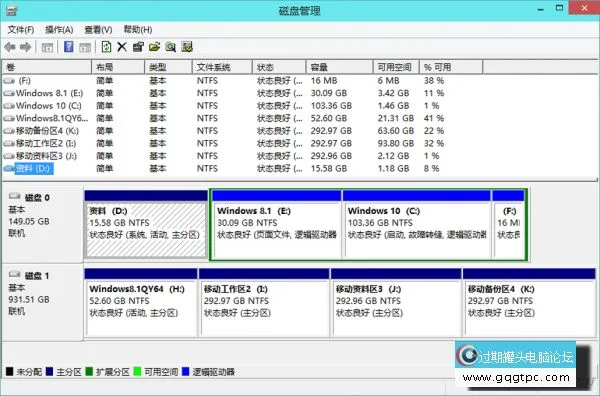Select 移动资料区3 (J:) partition on Disk 1
This screenshot has height=396, width=600.
point(396,302)
